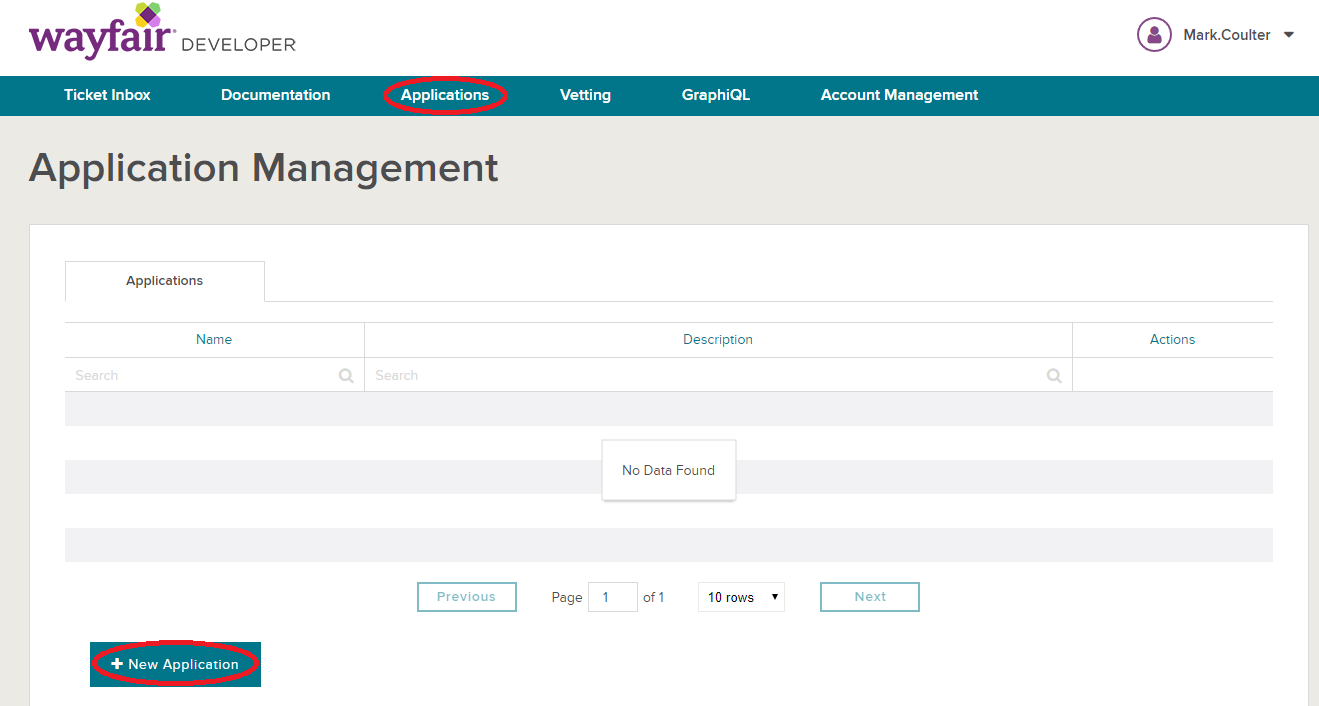Focus the Name search field
The image size is (1319, 706).
(214, 375)
